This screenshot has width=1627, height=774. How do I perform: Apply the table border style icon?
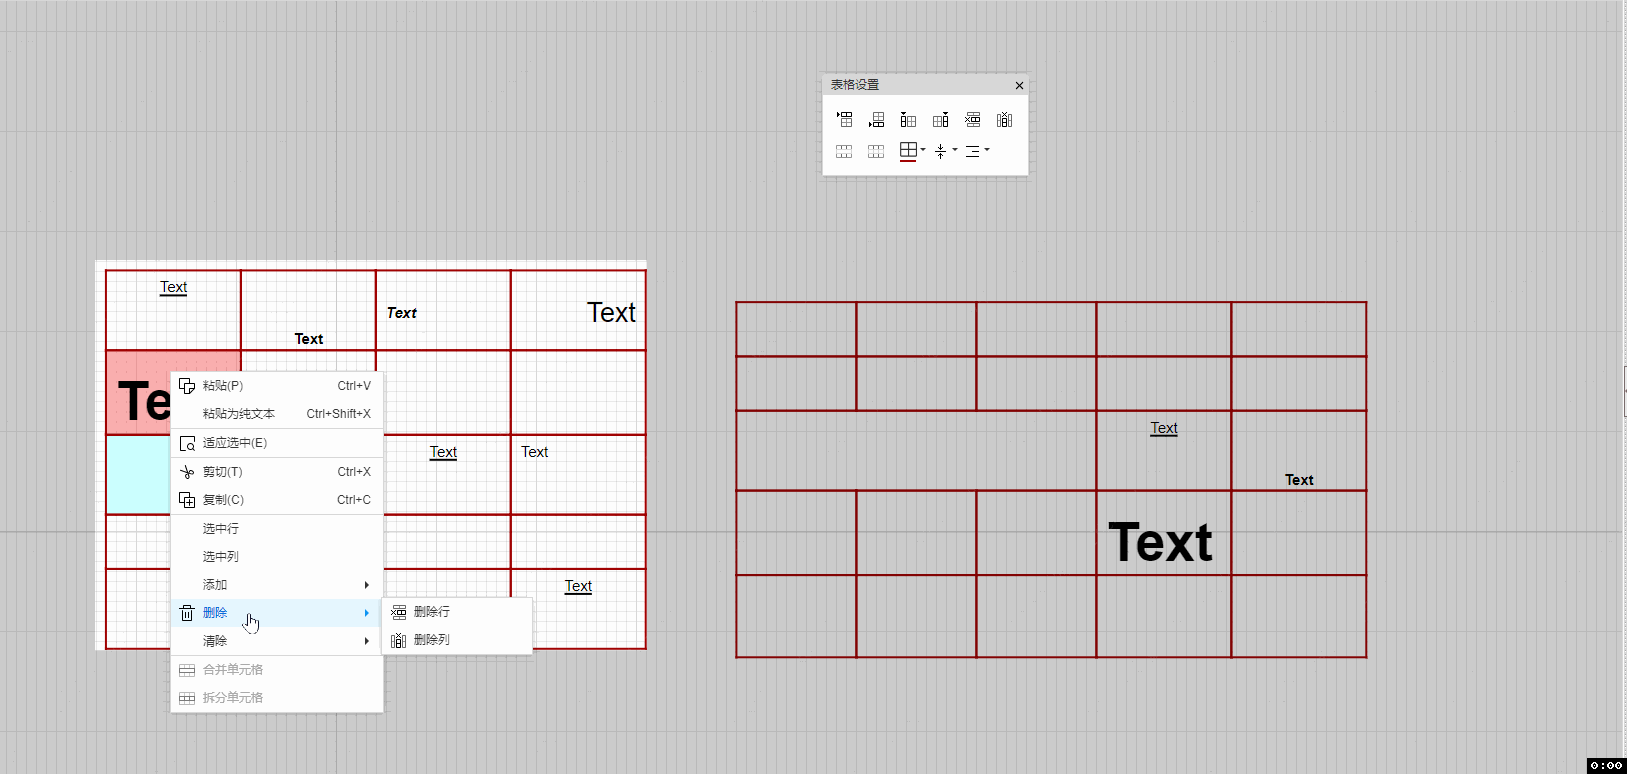(x=908, y=151)
